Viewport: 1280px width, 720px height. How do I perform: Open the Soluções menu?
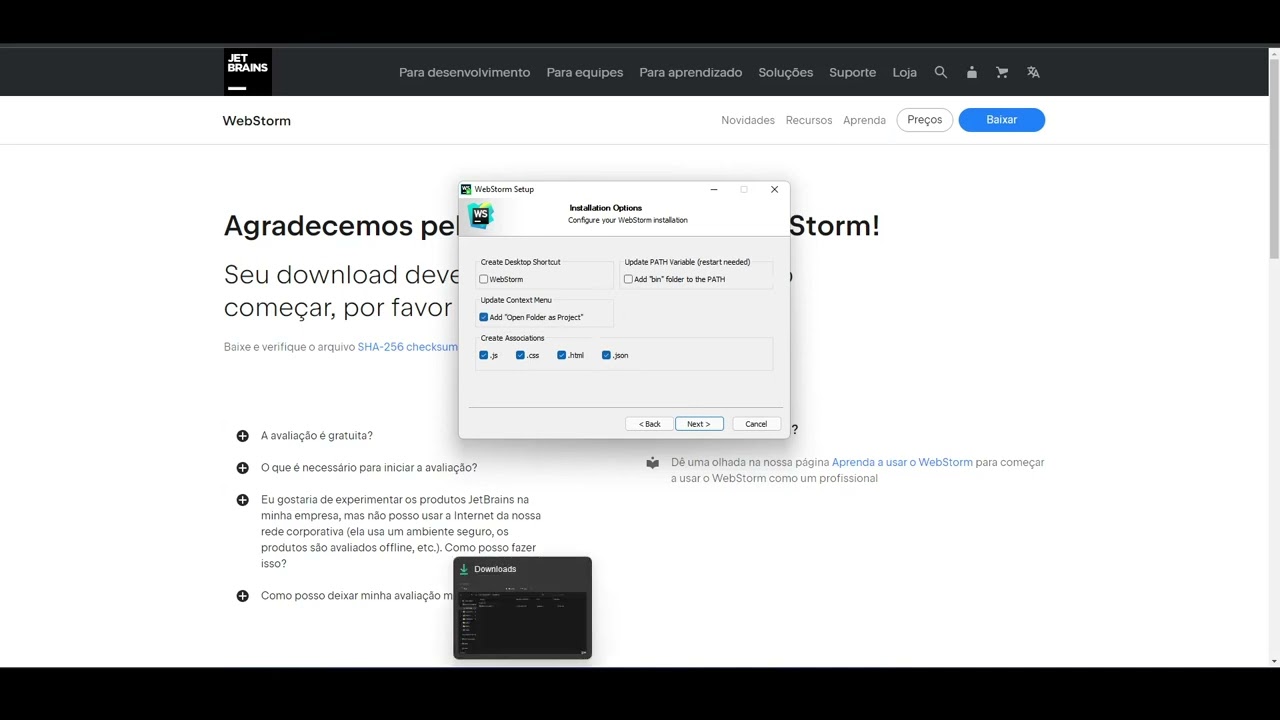(786, 72)
